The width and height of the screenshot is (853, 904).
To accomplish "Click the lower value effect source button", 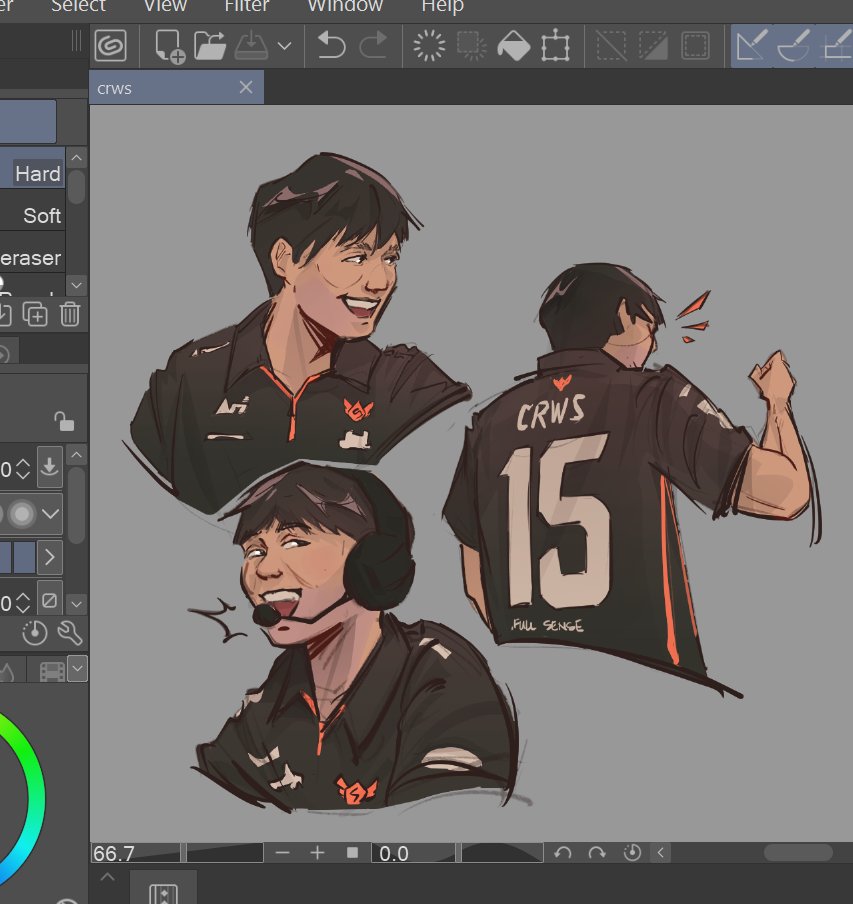I will [50, 601].
